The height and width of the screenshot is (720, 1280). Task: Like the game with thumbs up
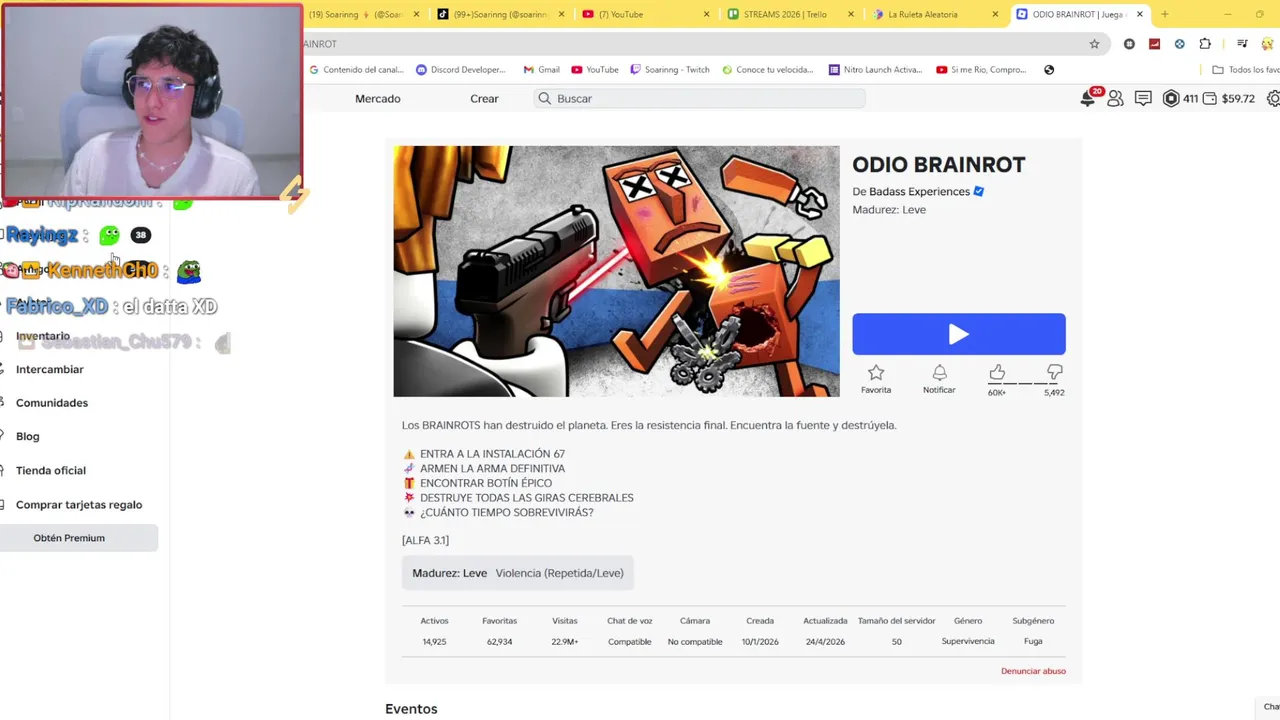click(997, 373)
